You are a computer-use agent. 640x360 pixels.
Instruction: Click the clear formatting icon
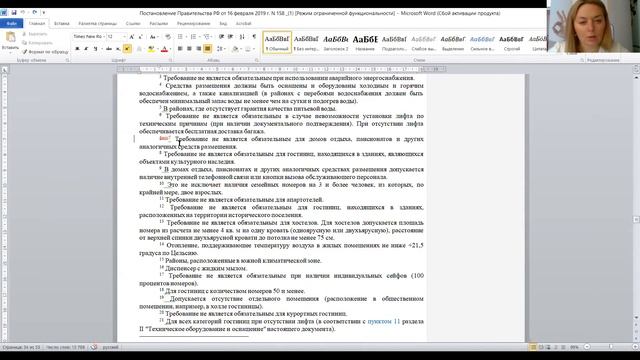pos(167,37)
